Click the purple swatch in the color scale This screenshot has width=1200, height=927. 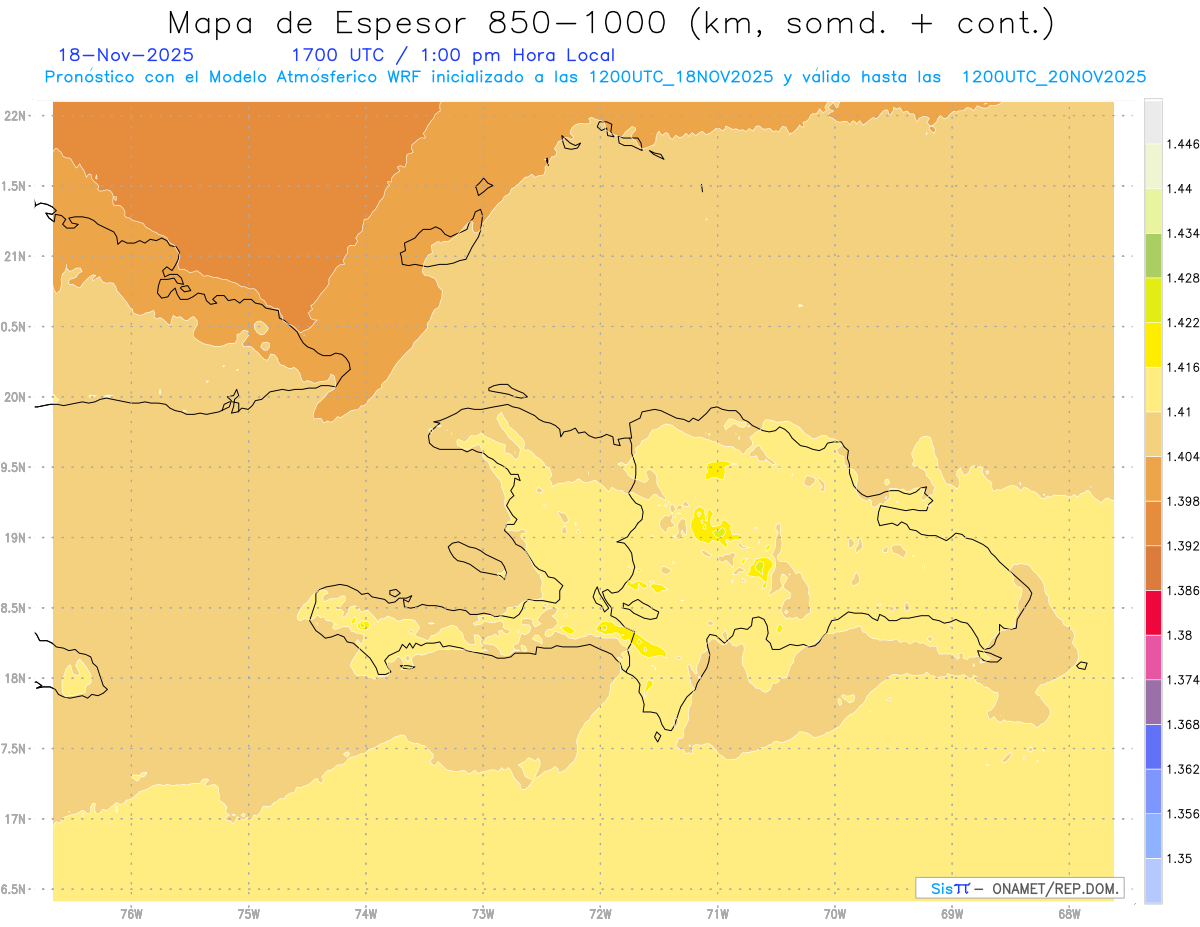[1153, 702]
